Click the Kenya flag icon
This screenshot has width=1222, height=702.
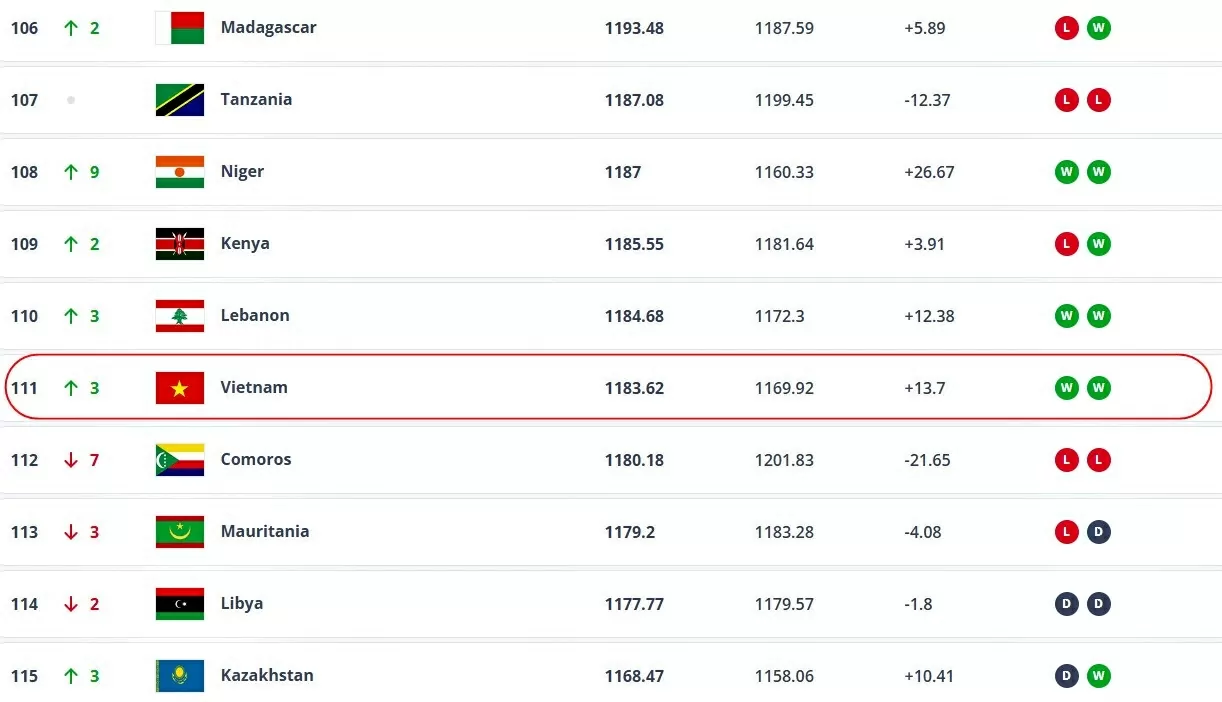(180, 244)
